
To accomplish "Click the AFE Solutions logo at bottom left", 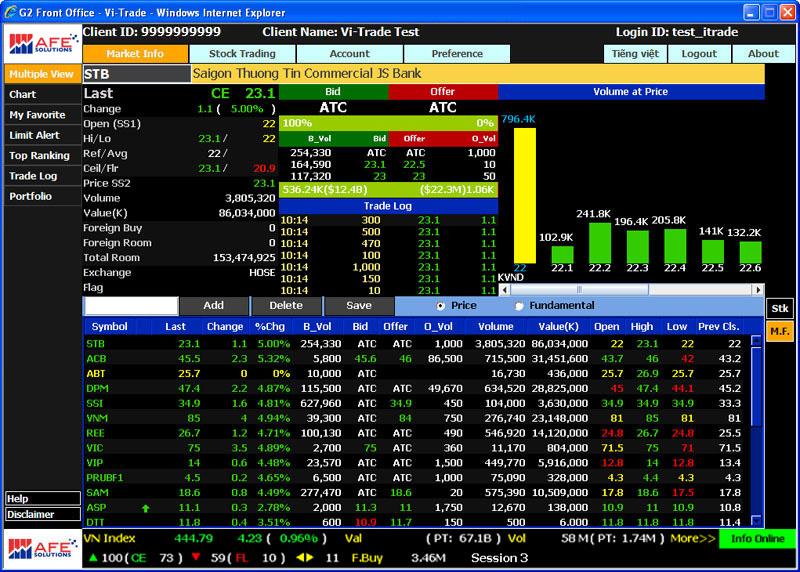I will click(x=42, y=549).
